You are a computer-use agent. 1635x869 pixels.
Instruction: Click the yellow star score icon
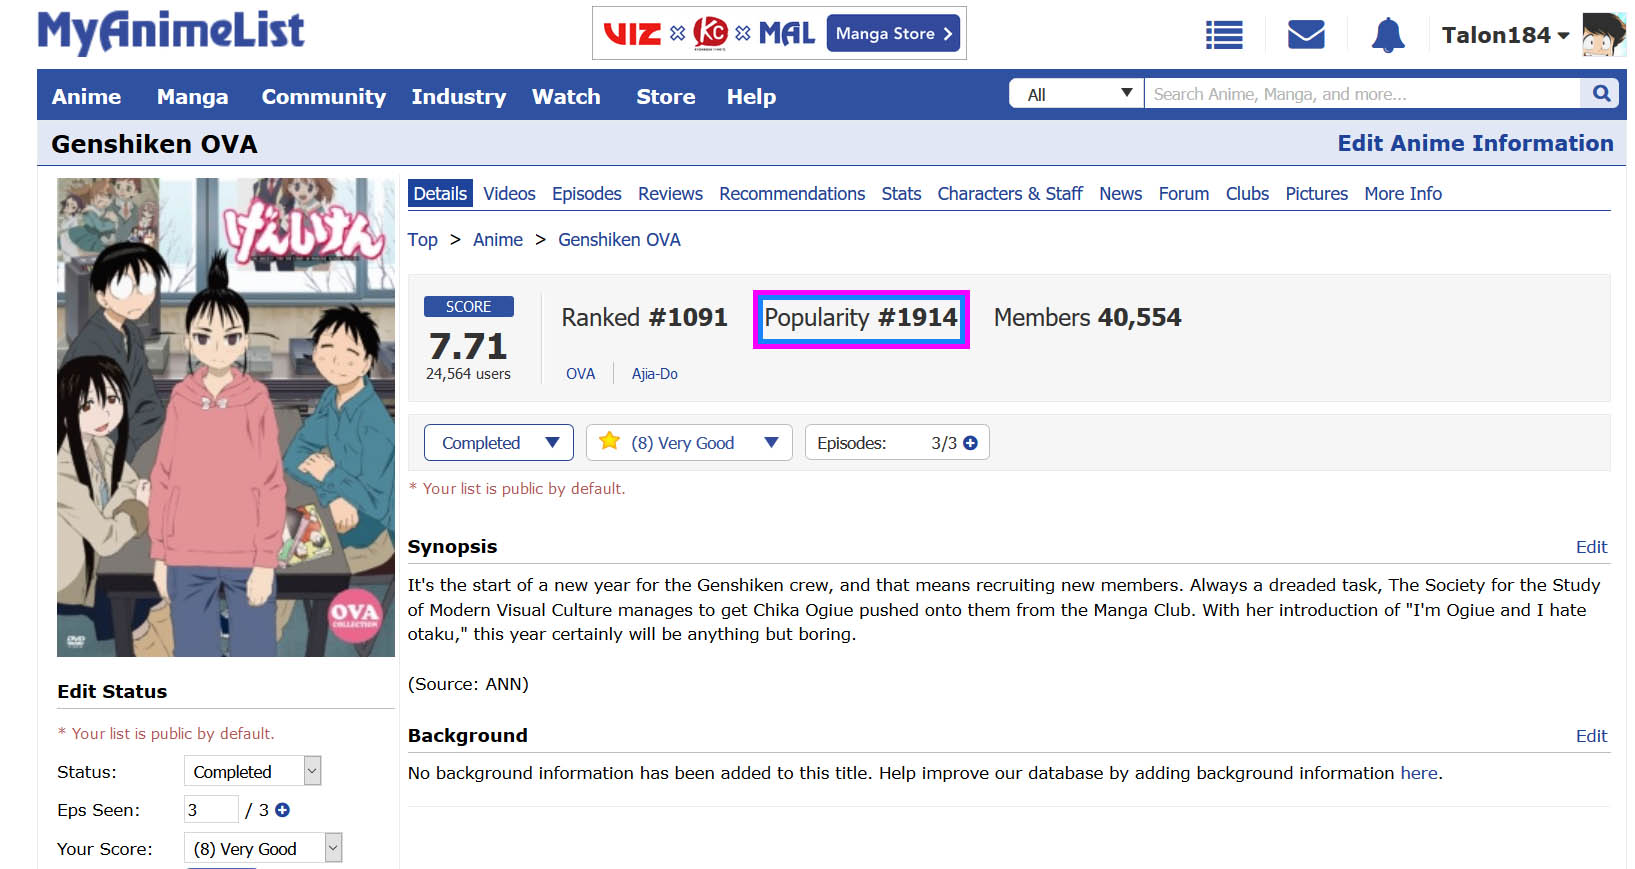coord(609,441)
